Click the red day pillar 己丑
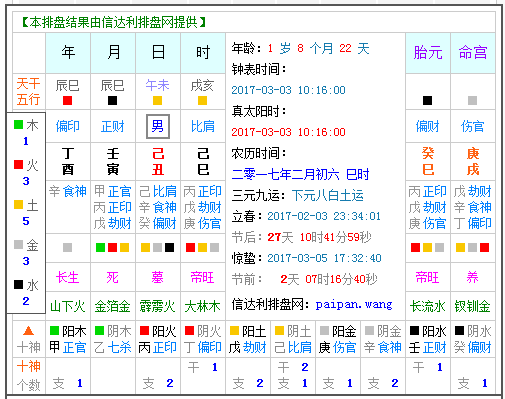 [x=158, y=162]
